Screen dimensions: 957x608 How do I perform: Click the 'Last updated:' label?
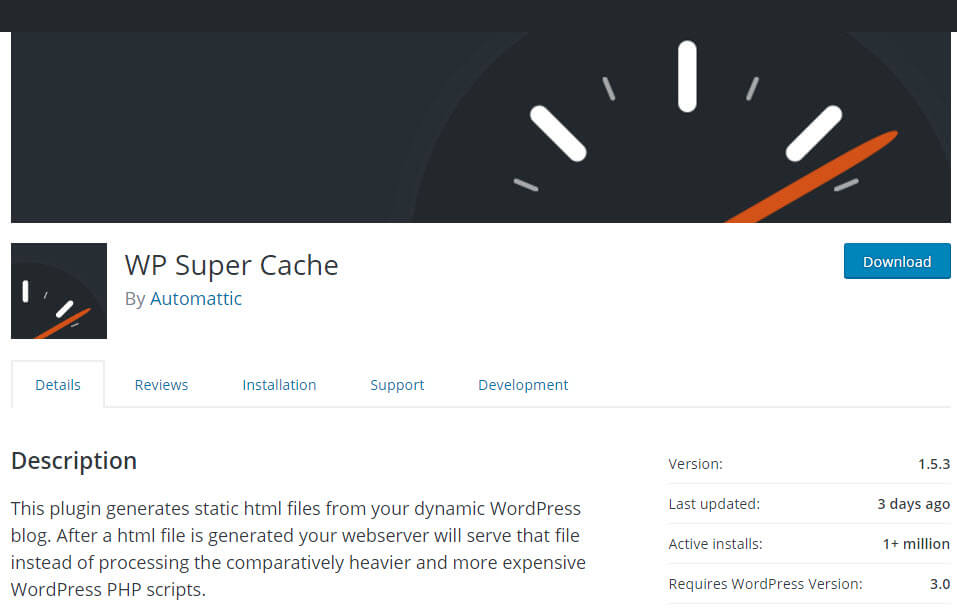point(714,504)
